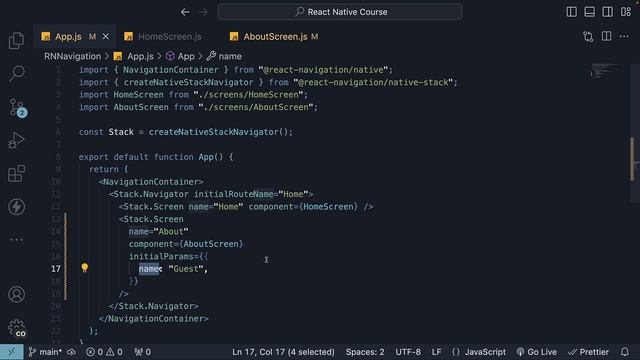
Task: Switch to the AboutScreen.js tab
Action: (x=275, y=37)
